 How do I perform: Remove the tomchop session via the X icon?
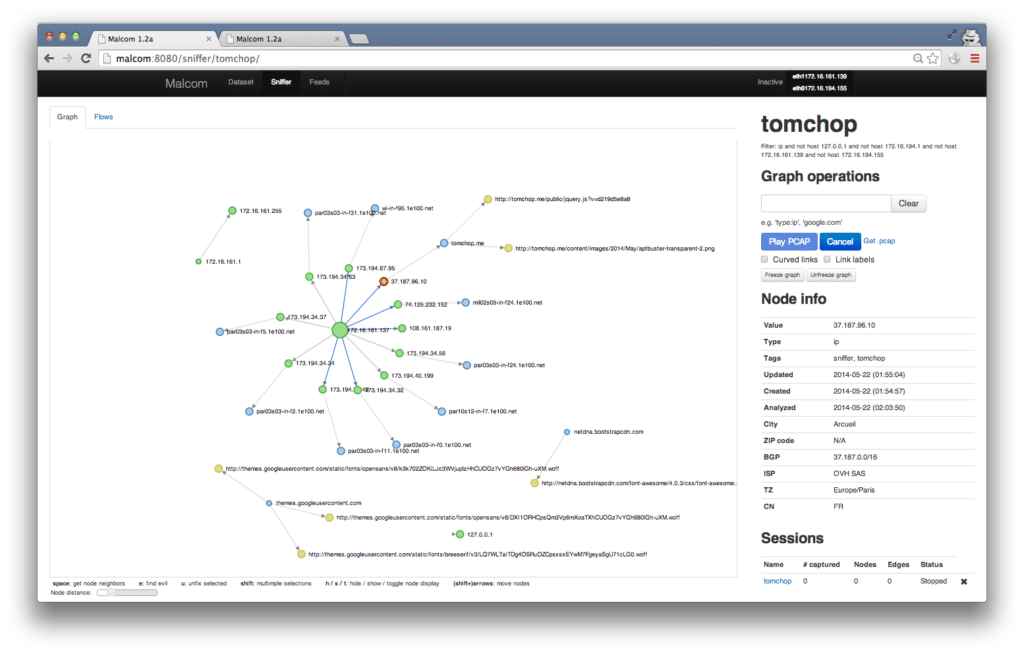963,581
